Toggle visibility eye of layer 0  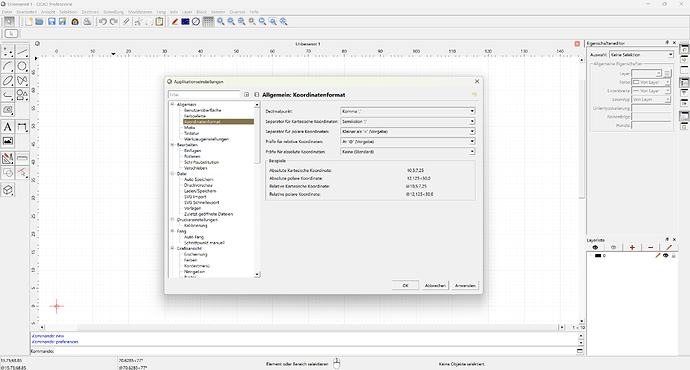pyautogui.click(x=665, y=256)
